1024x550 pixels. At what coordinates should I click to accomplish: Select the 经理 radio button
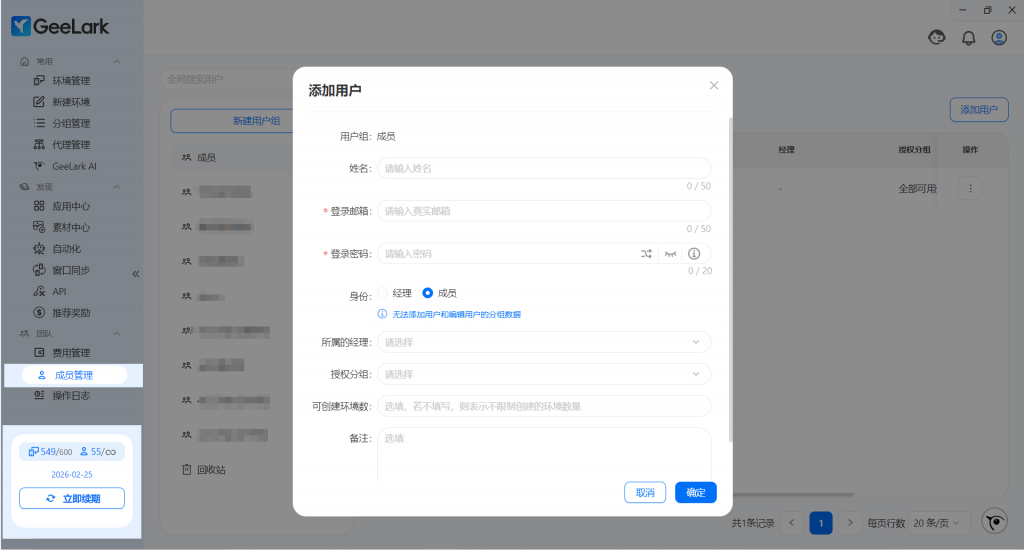pos(383,293)
